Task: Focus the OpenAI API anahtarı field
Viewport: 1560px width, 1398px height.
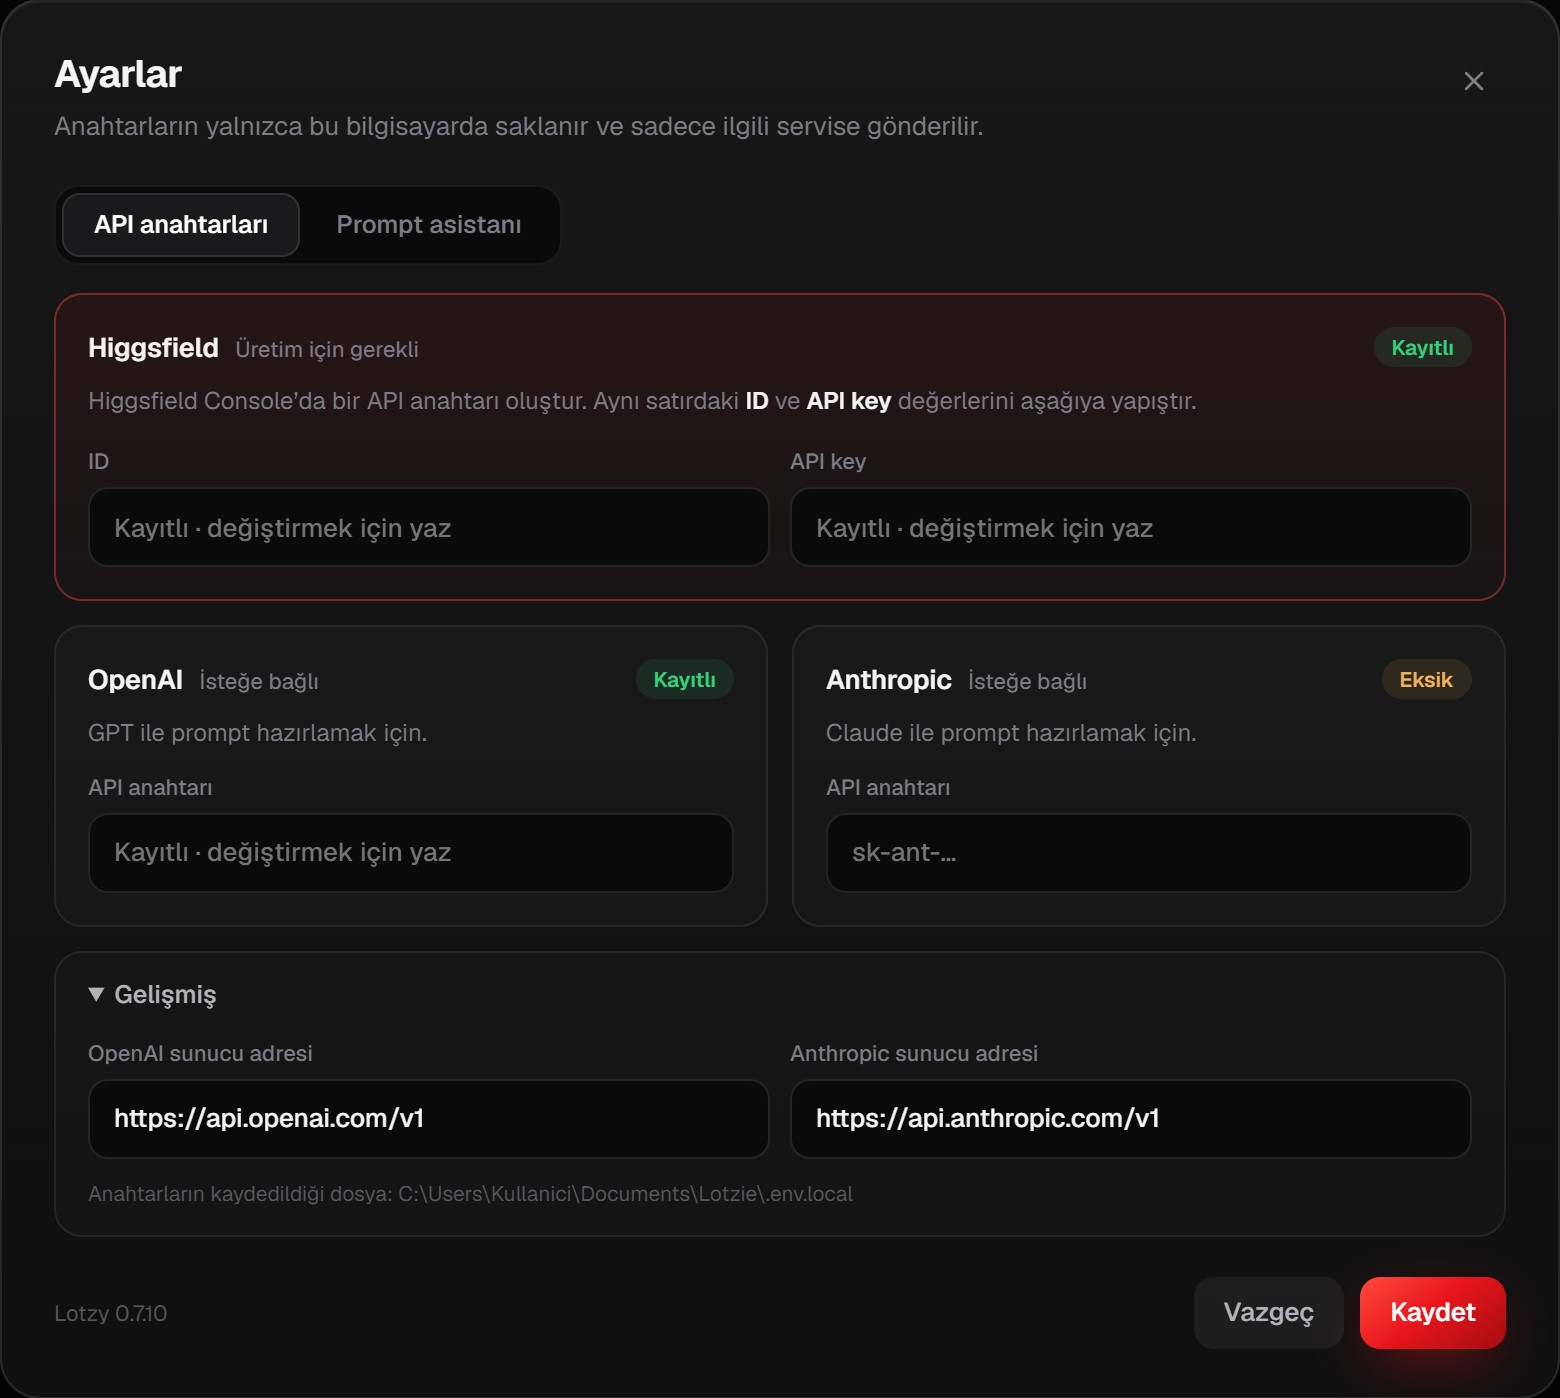Action: pyautogui.click(x=411, y=853)
